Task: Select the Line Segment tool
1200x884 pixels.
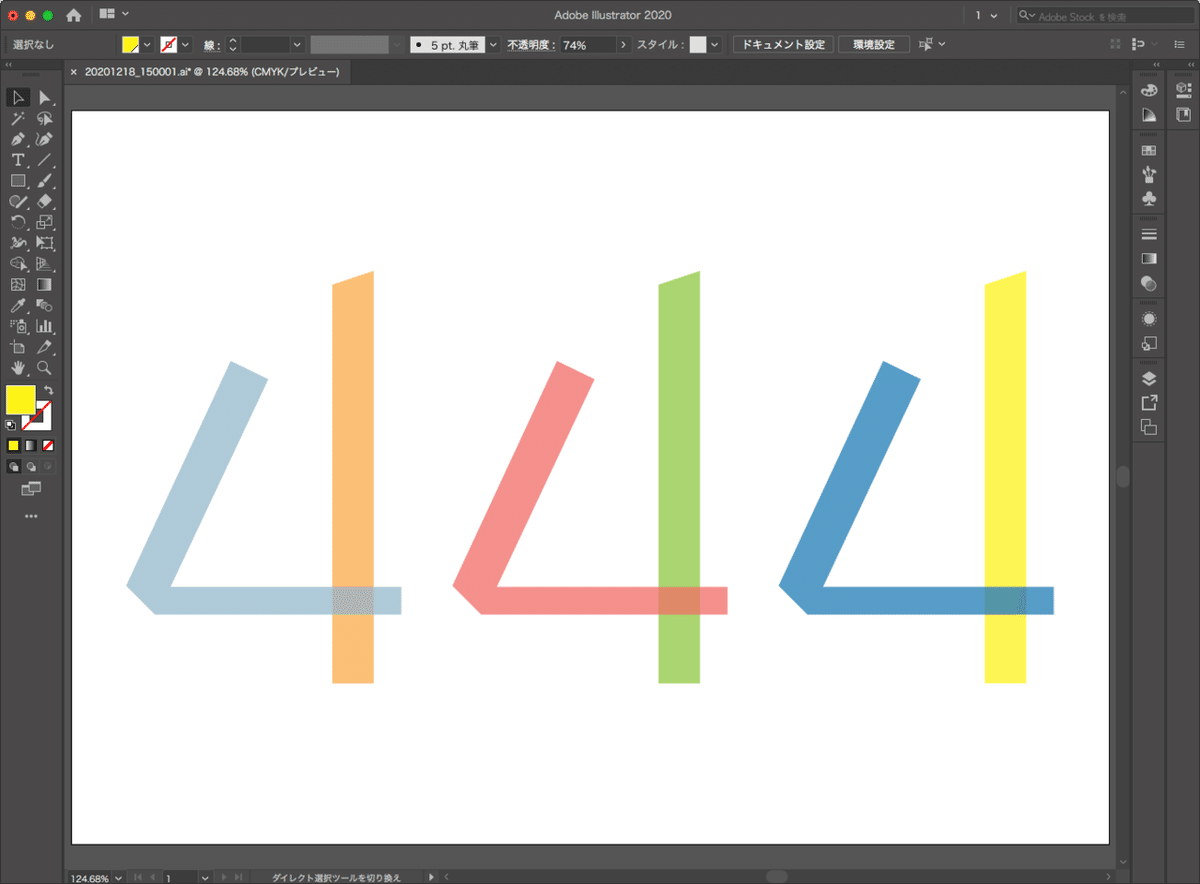Action: click(x=45, y=160)
